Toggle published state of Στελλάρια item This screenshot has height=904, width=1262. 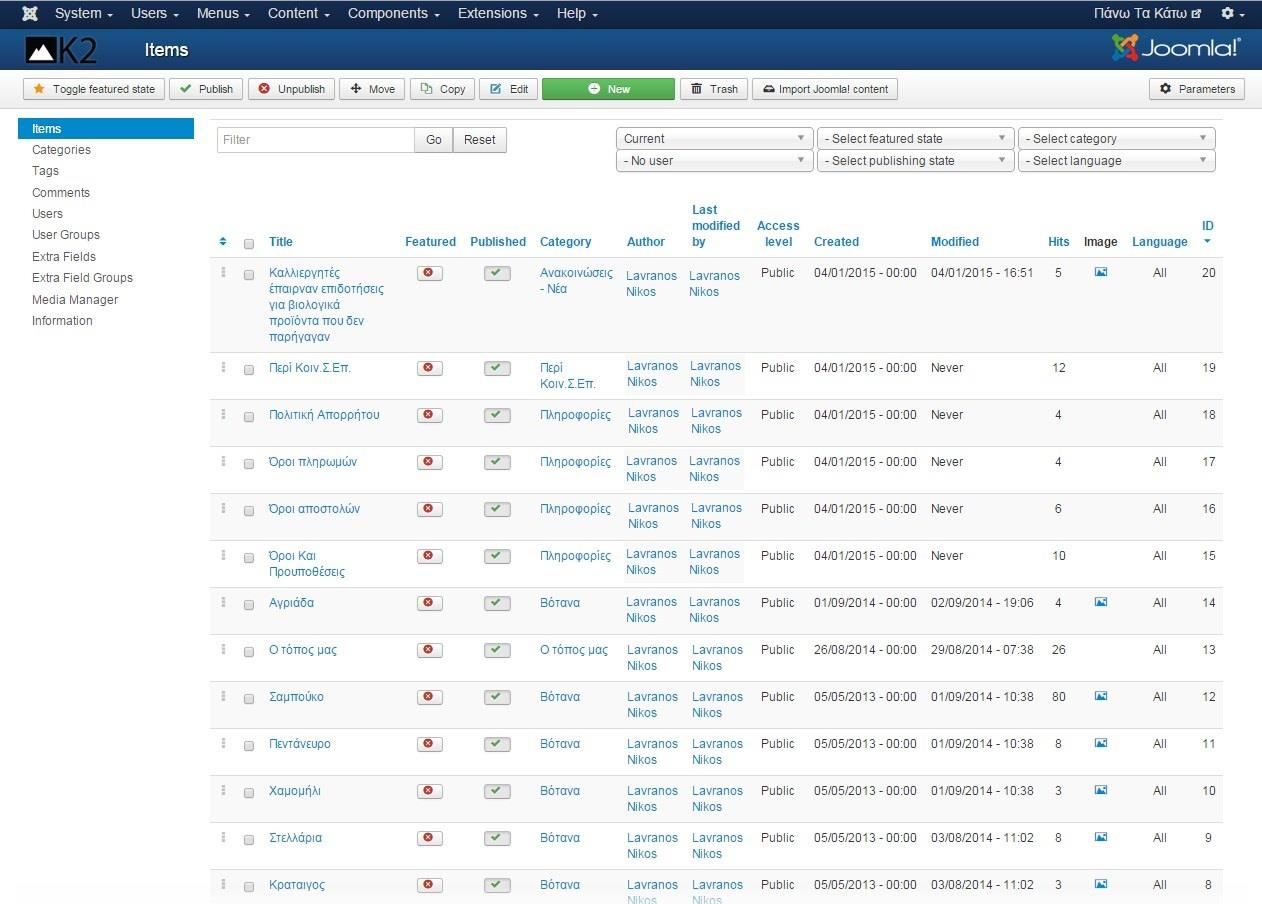click(497, 838)
